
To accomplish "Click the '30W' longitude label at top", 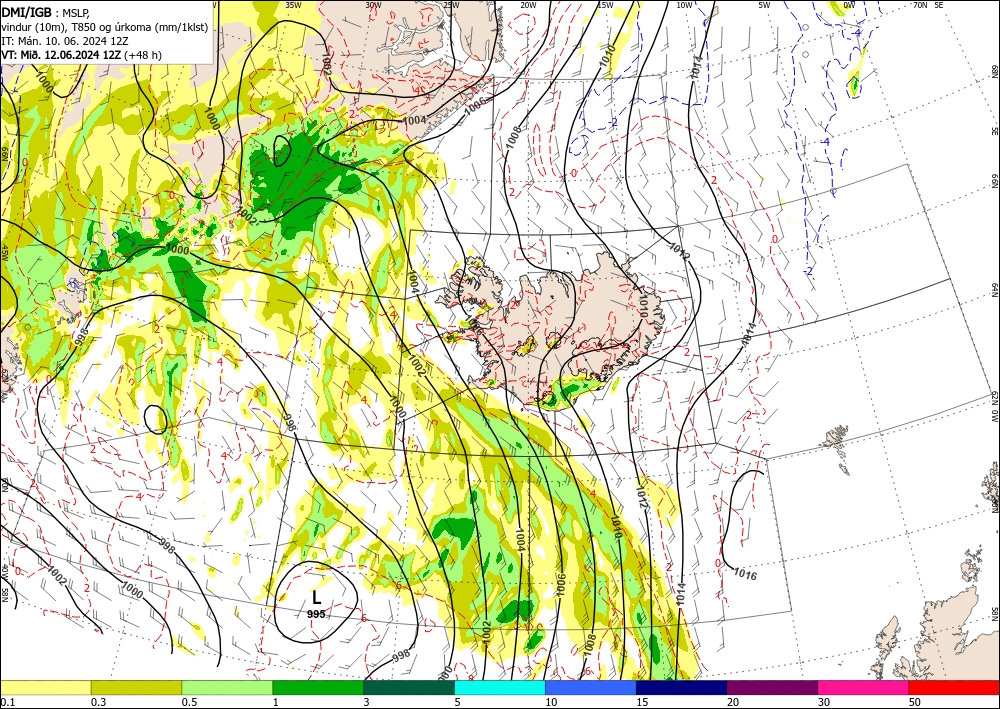I will pyautogui.click(x=373, y=5).
